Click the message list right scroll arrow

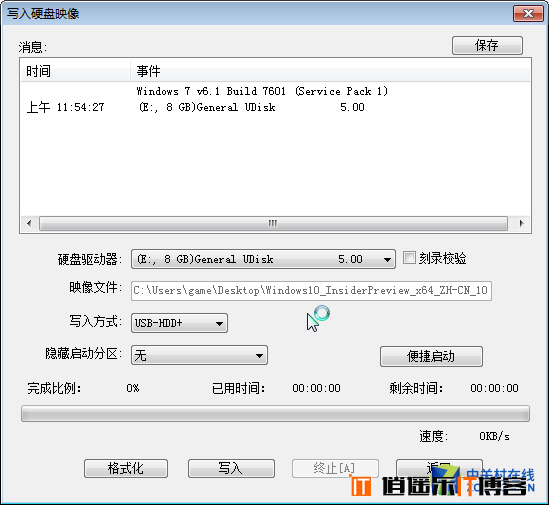[x=521, y=223]
